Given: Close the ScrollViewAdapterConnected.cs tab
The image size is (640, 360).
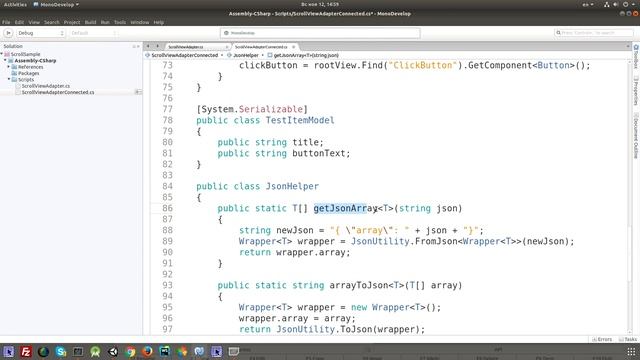Looking at the screenshot, I should (x=293, y=47).
